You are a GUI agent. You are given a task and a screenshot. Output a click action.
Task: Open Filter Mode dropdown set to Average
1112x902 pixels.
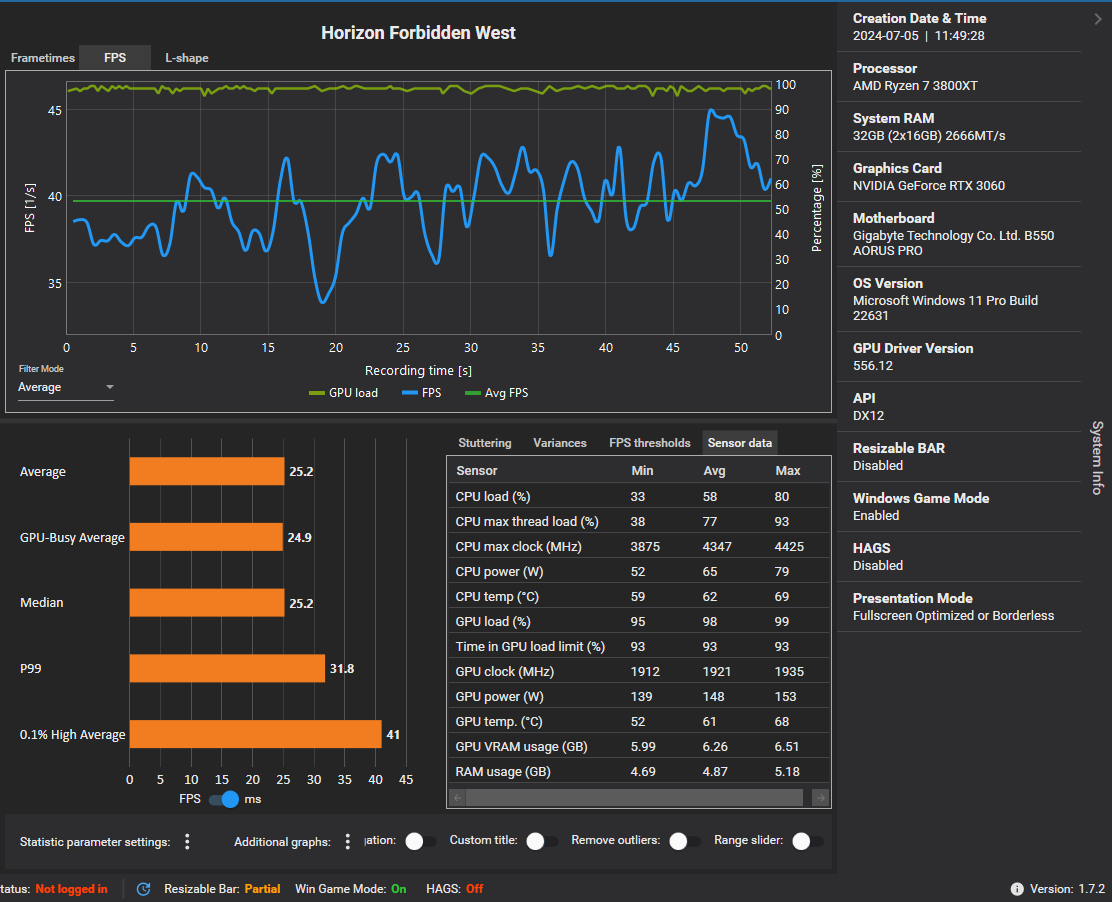(x=66, y=387)
